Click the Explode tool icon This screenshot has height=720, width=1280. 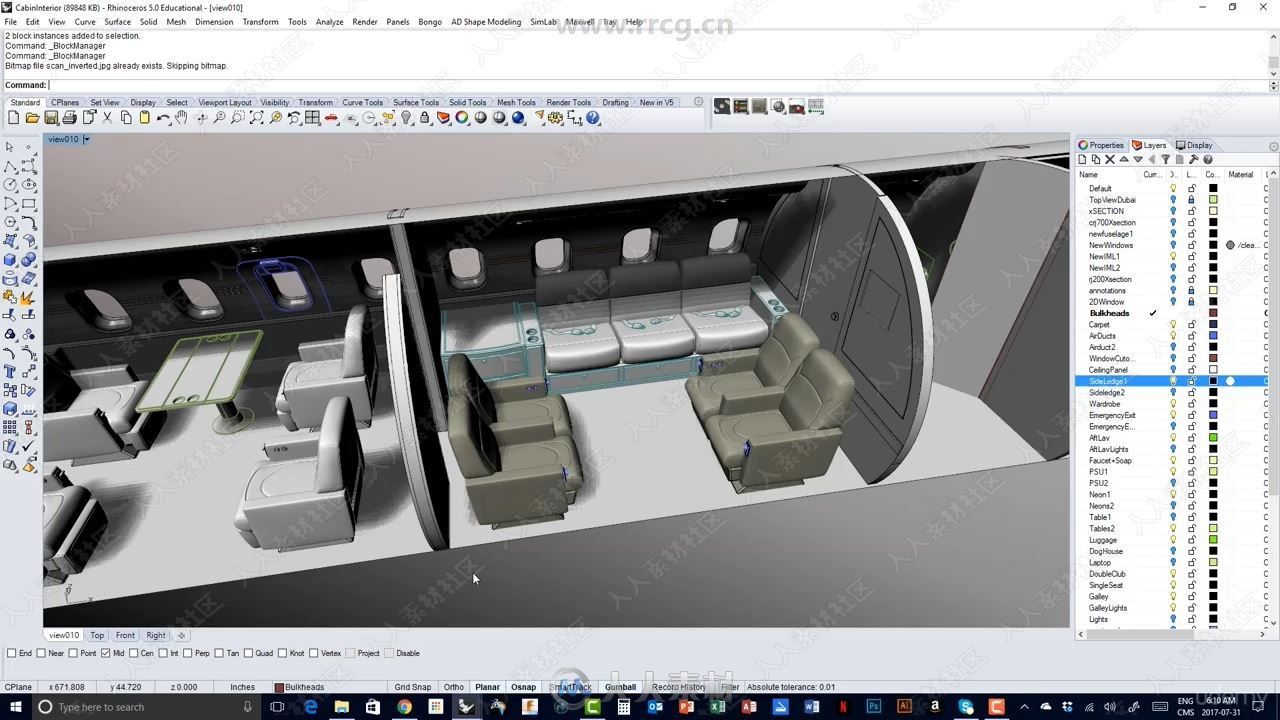pos(29,297)
